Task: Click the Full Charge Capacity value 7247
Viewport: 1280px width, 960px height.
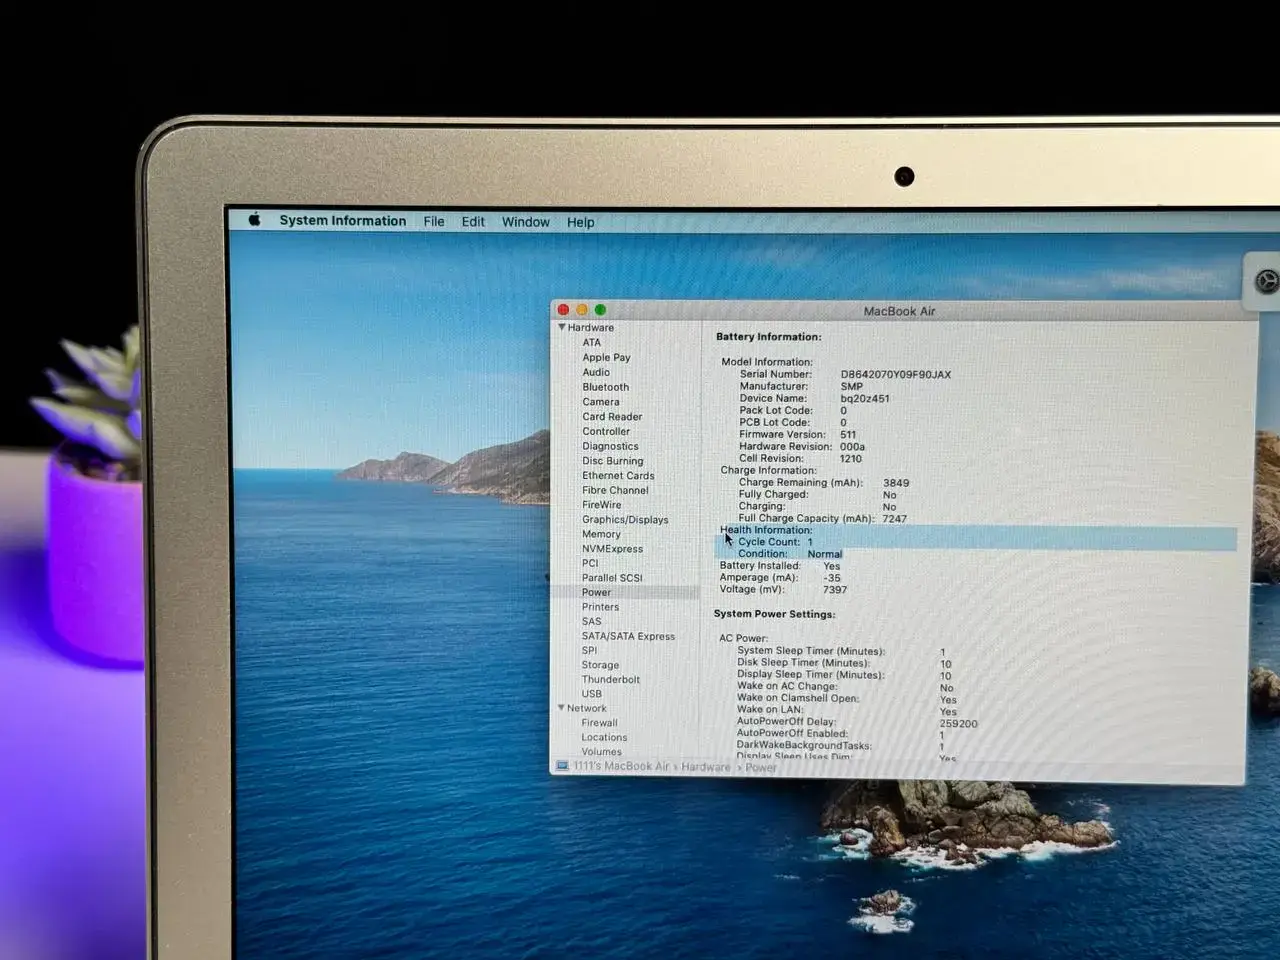Action: 894,519
